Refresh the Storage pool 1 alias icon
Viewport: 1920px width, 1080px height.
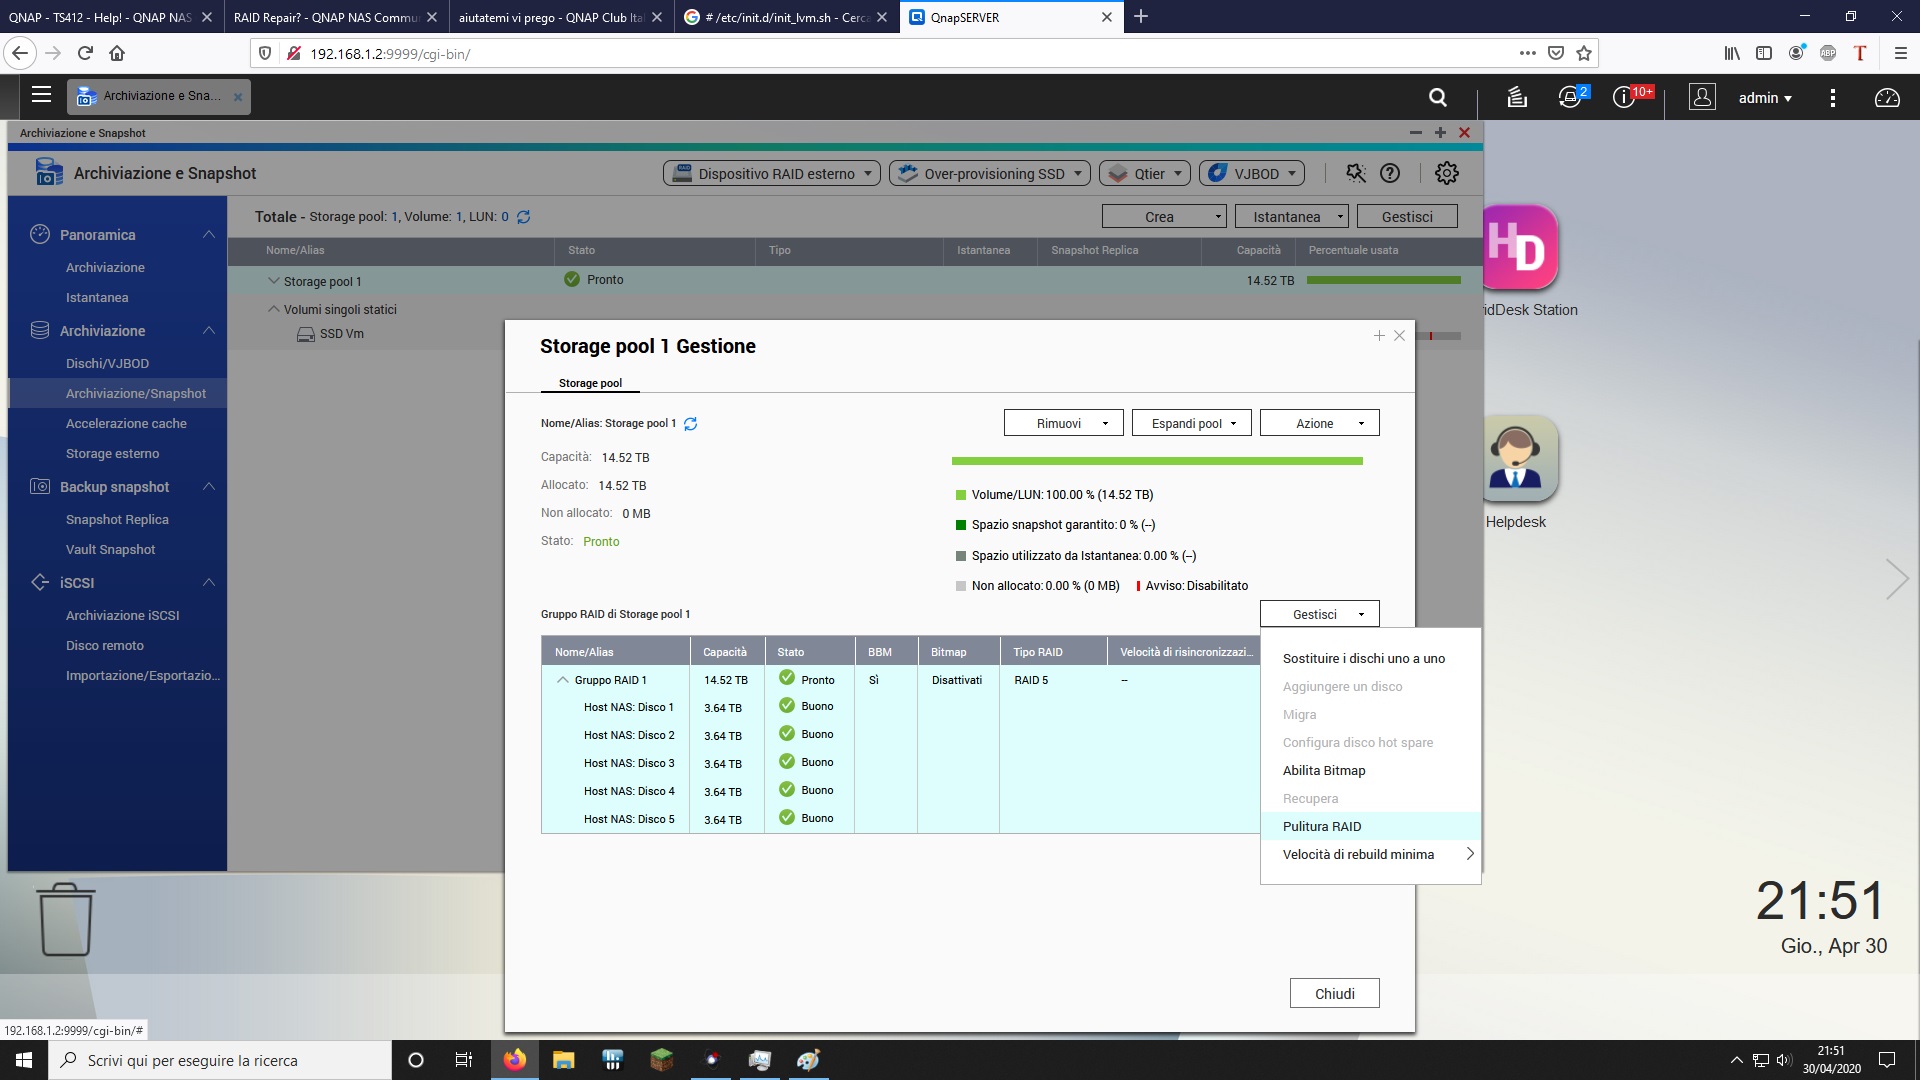(690, 424)
